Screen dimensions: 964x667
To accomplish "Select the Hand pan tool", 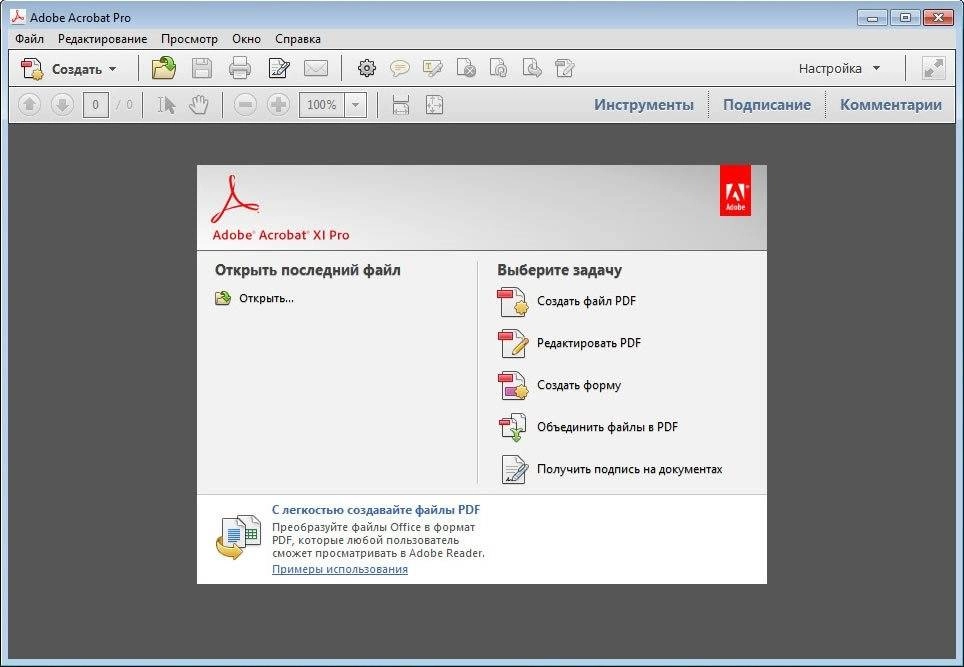I will click(x=199, y=105).
